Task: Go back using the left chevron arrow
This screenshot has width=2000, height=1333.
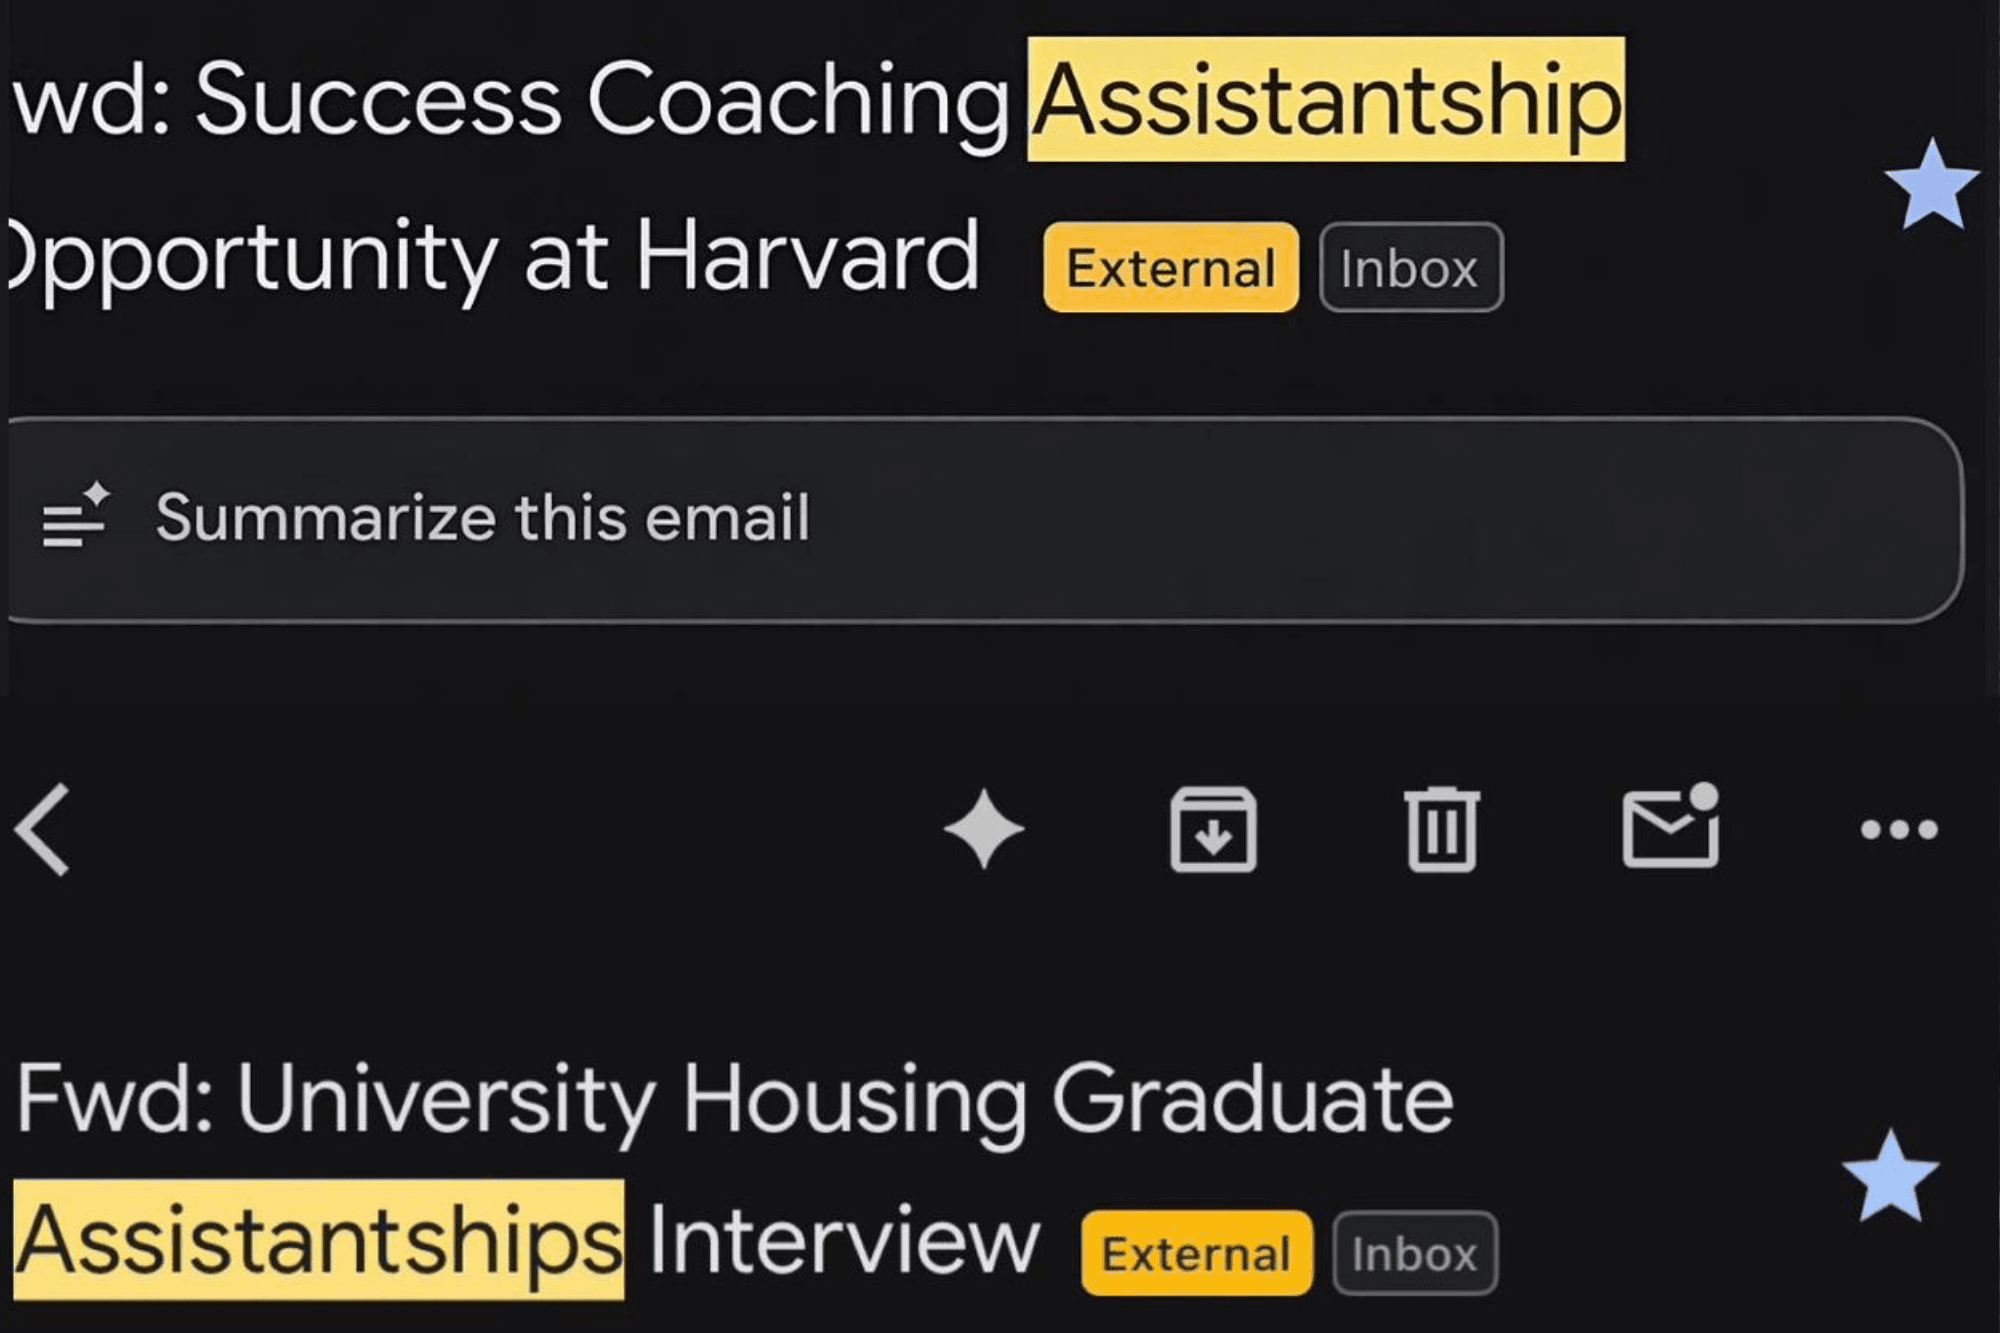Action: 44,830
